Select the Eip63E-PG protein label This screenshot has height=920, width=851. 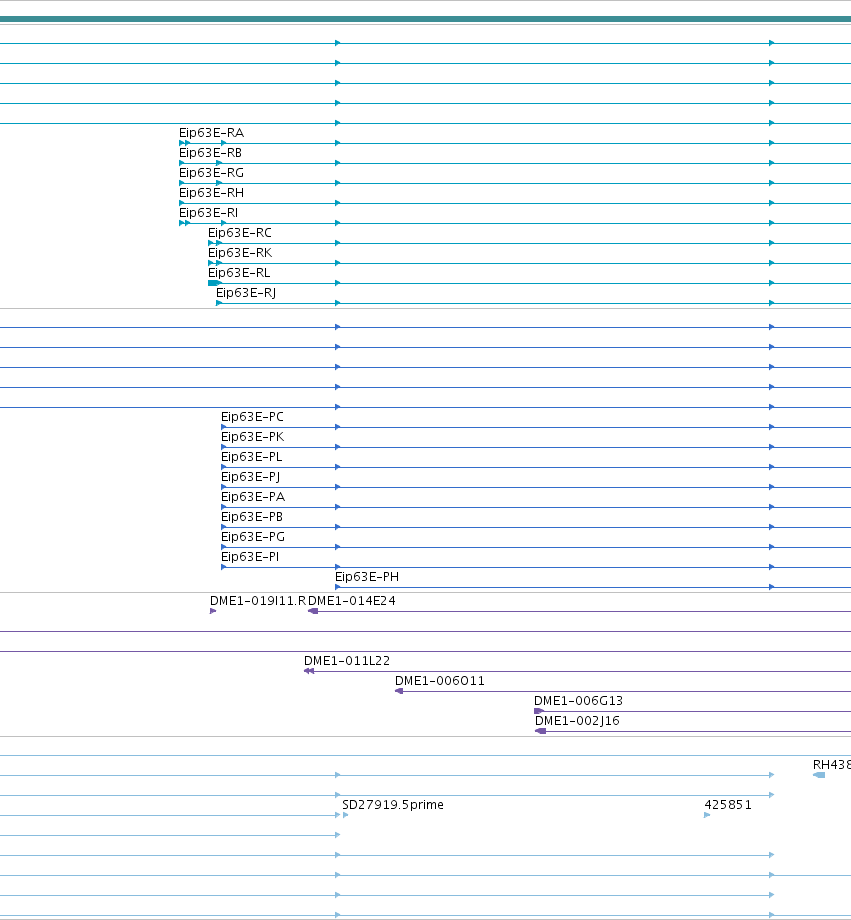point(253,537)
